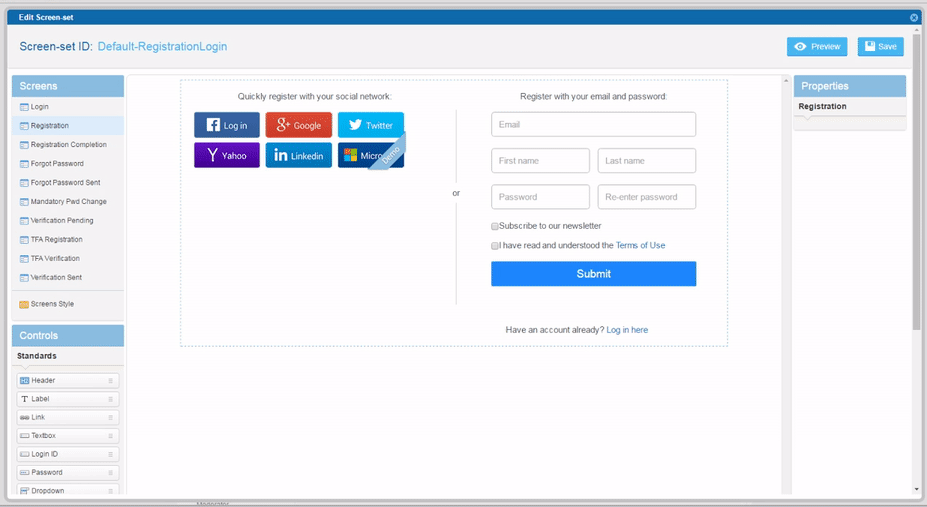Click the blue Submit button
The image size is (927, 507).
coord(593,274)
